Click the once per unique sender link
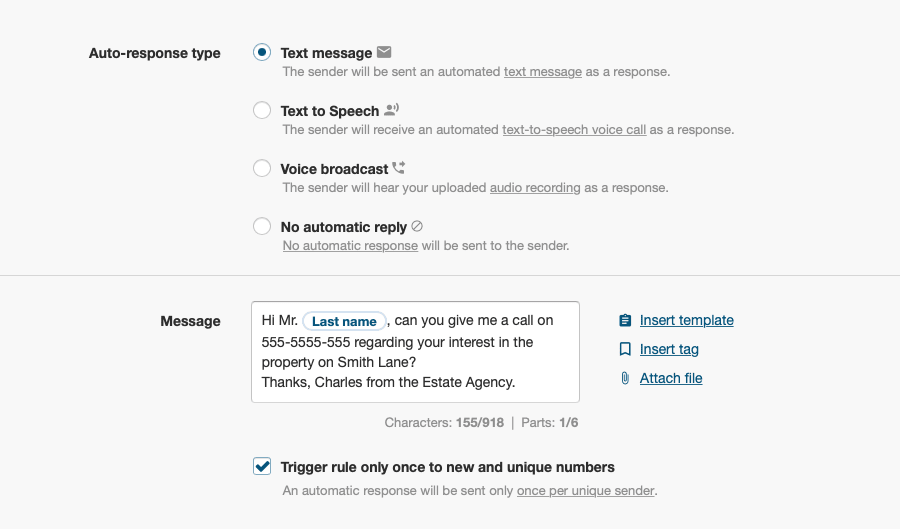Screen dimensions: 900x529 click(585, 491)
